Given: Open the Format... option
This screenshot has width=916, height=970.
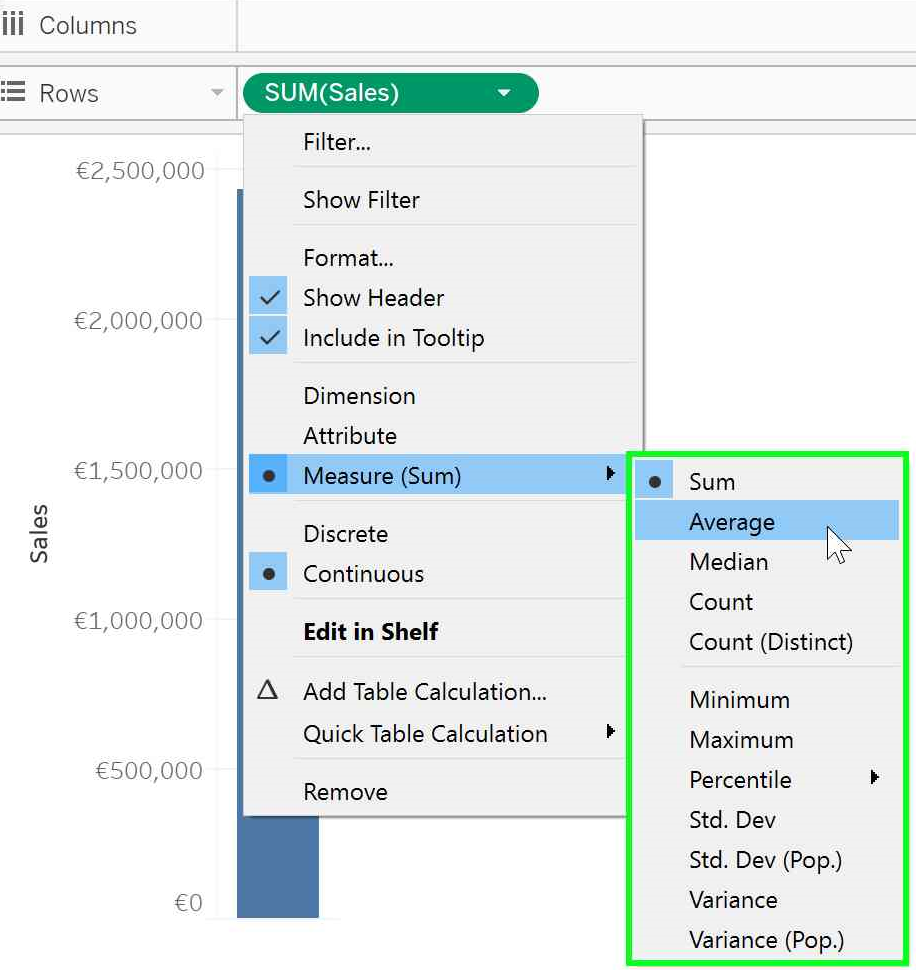Looking at the screenshot, I should coord(348,258).
